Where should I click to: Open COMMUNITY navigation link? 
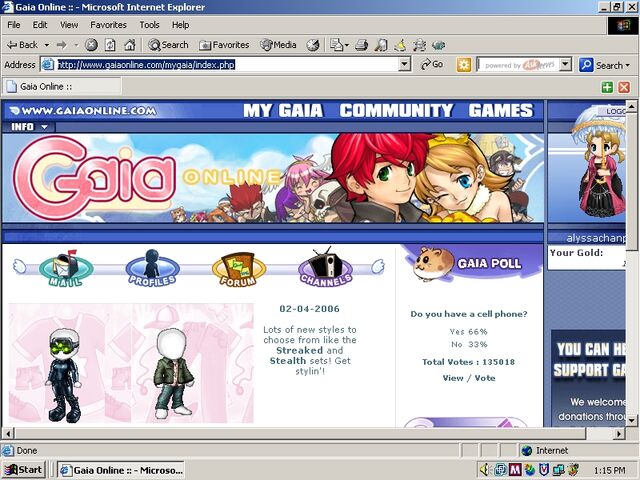point(396,111)
